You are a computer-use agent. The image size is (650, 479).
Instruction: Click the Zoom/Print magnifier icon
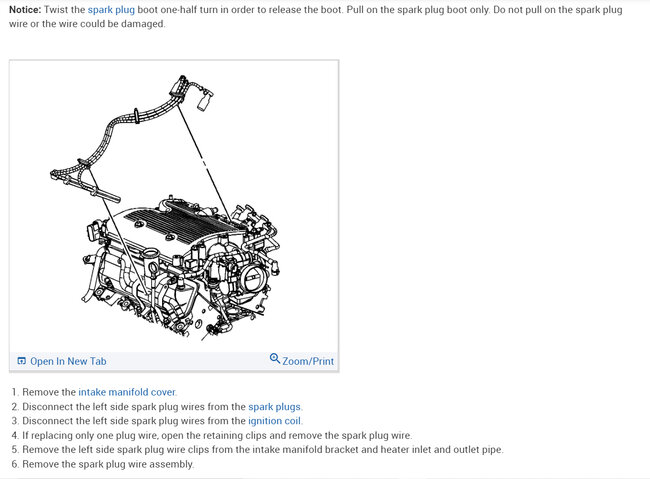274,358
